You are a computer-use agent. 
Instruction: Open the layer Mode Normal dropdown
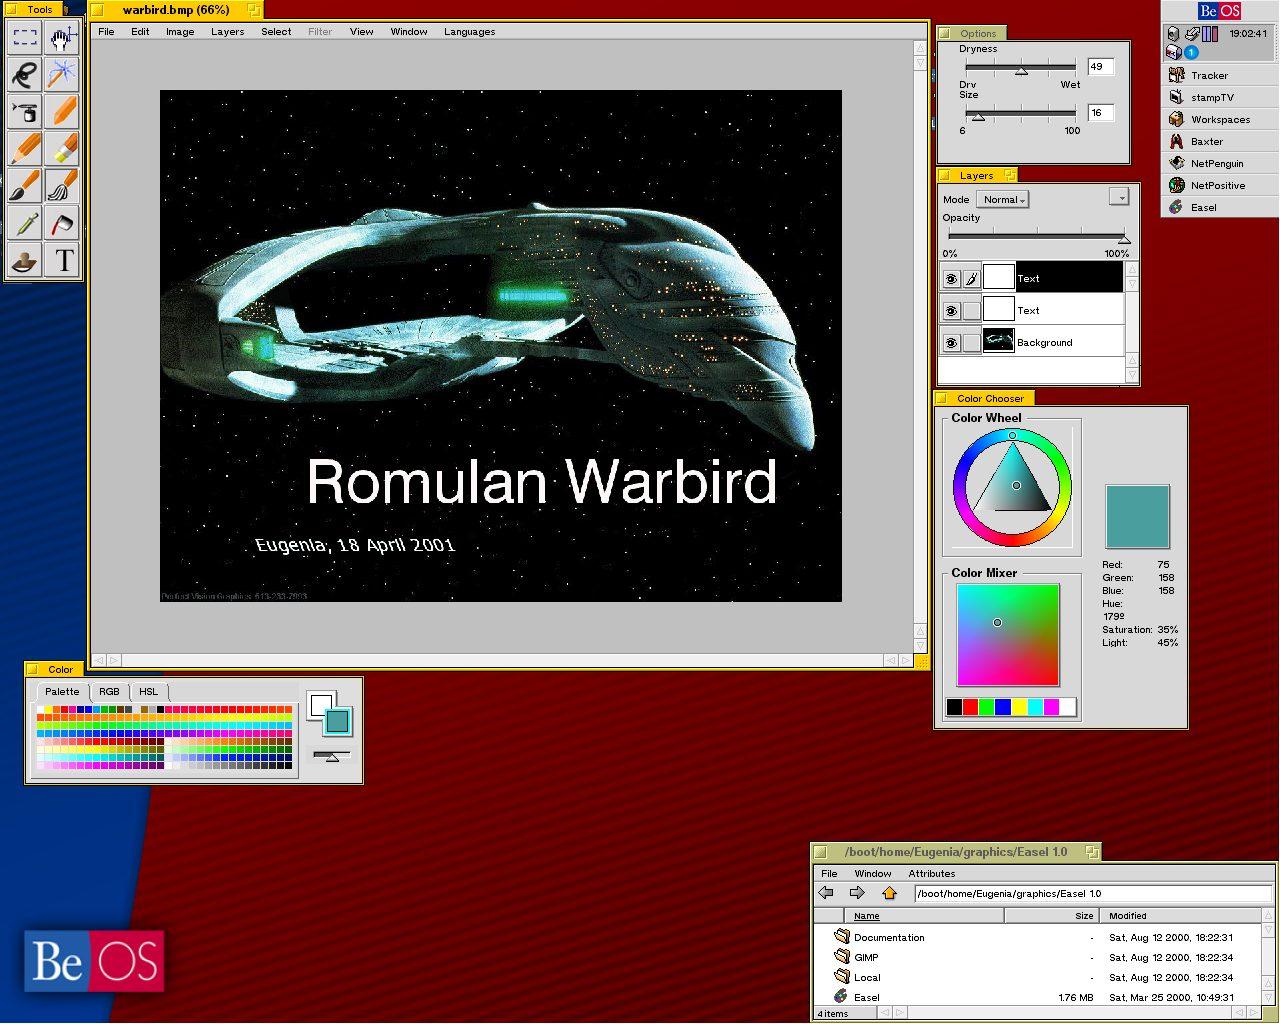point(1002,199)
